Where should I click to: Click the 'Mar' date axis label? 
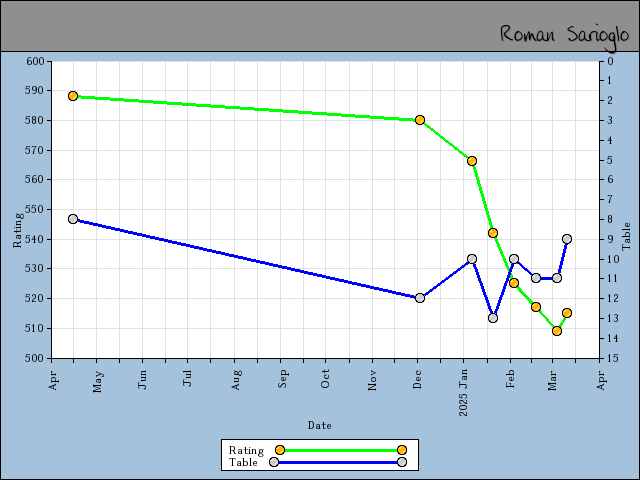coord(552,380)
